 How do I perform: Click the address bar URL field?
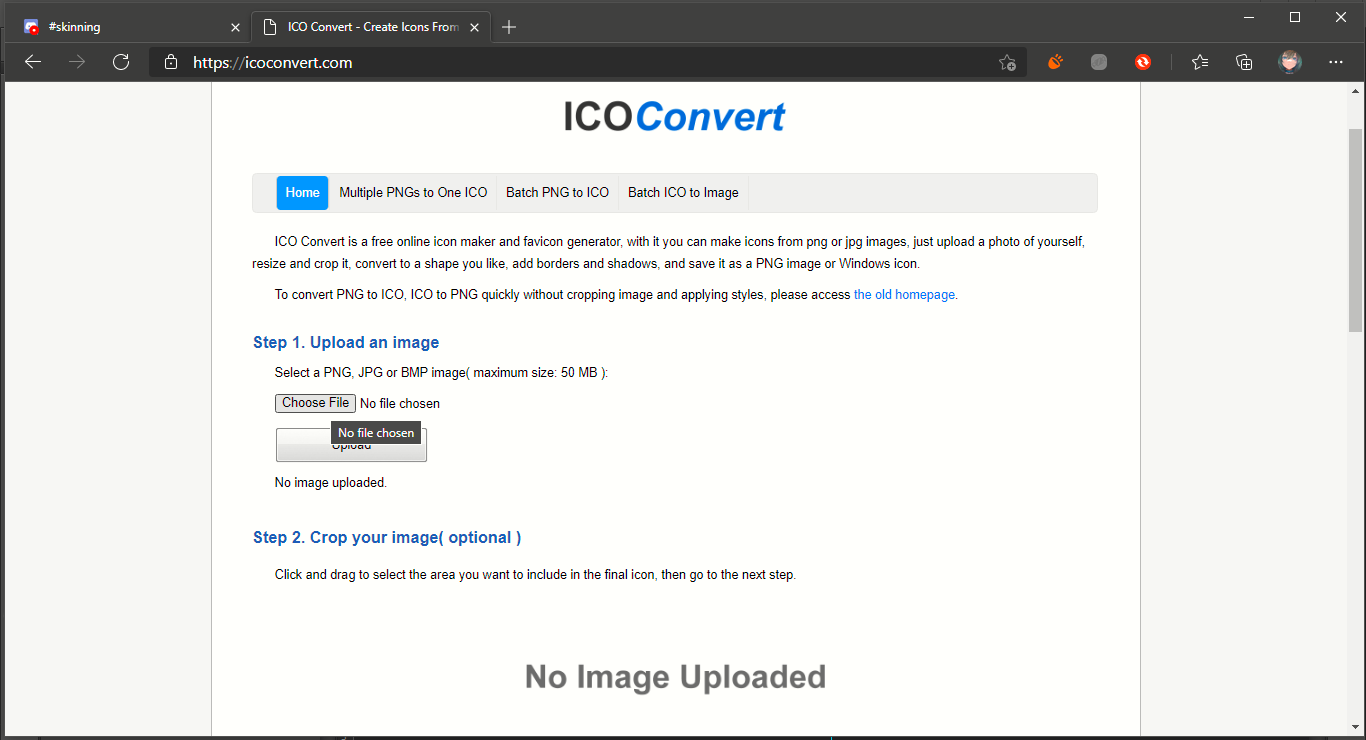pyautogui.click(x=590, y=62)
